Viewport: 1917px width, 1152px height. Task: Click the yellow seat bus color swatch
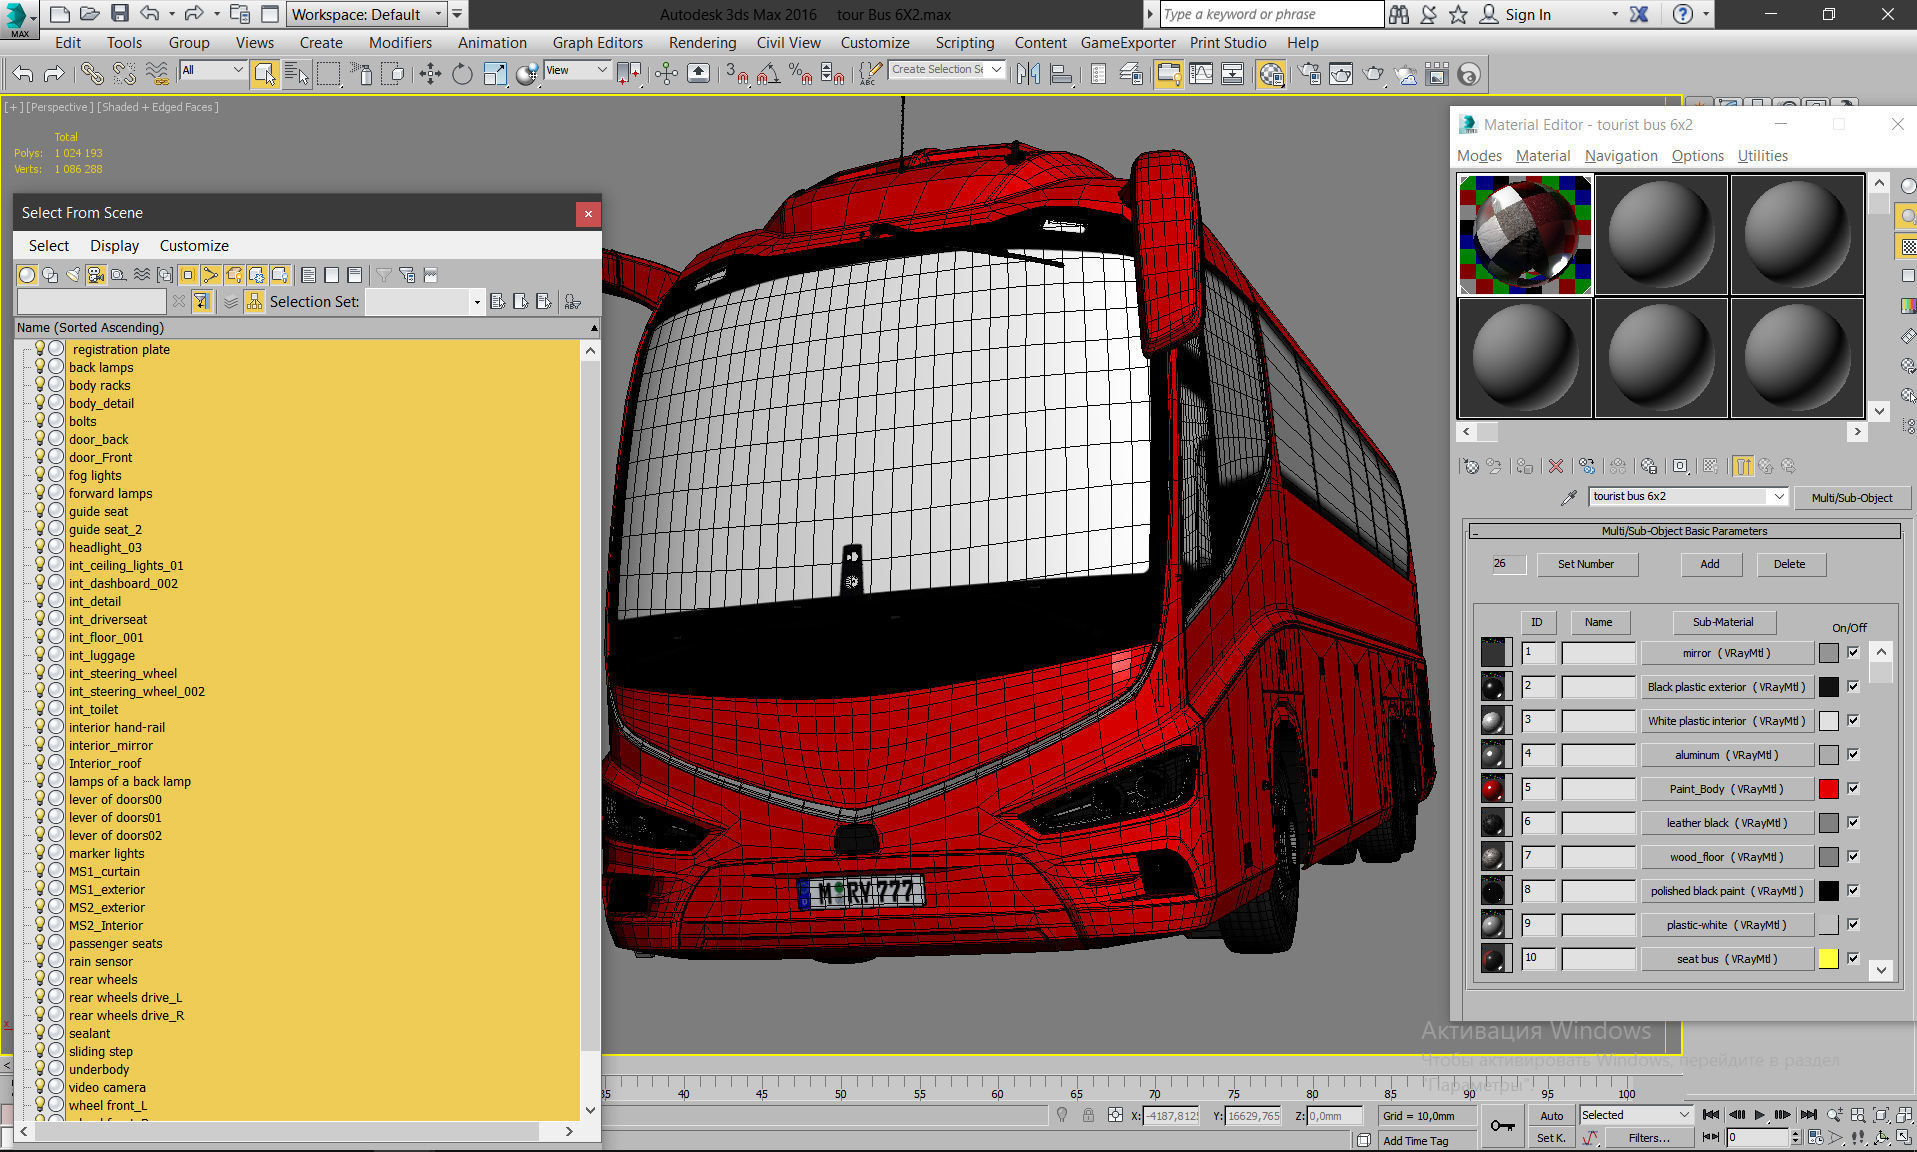point(1828,959)
